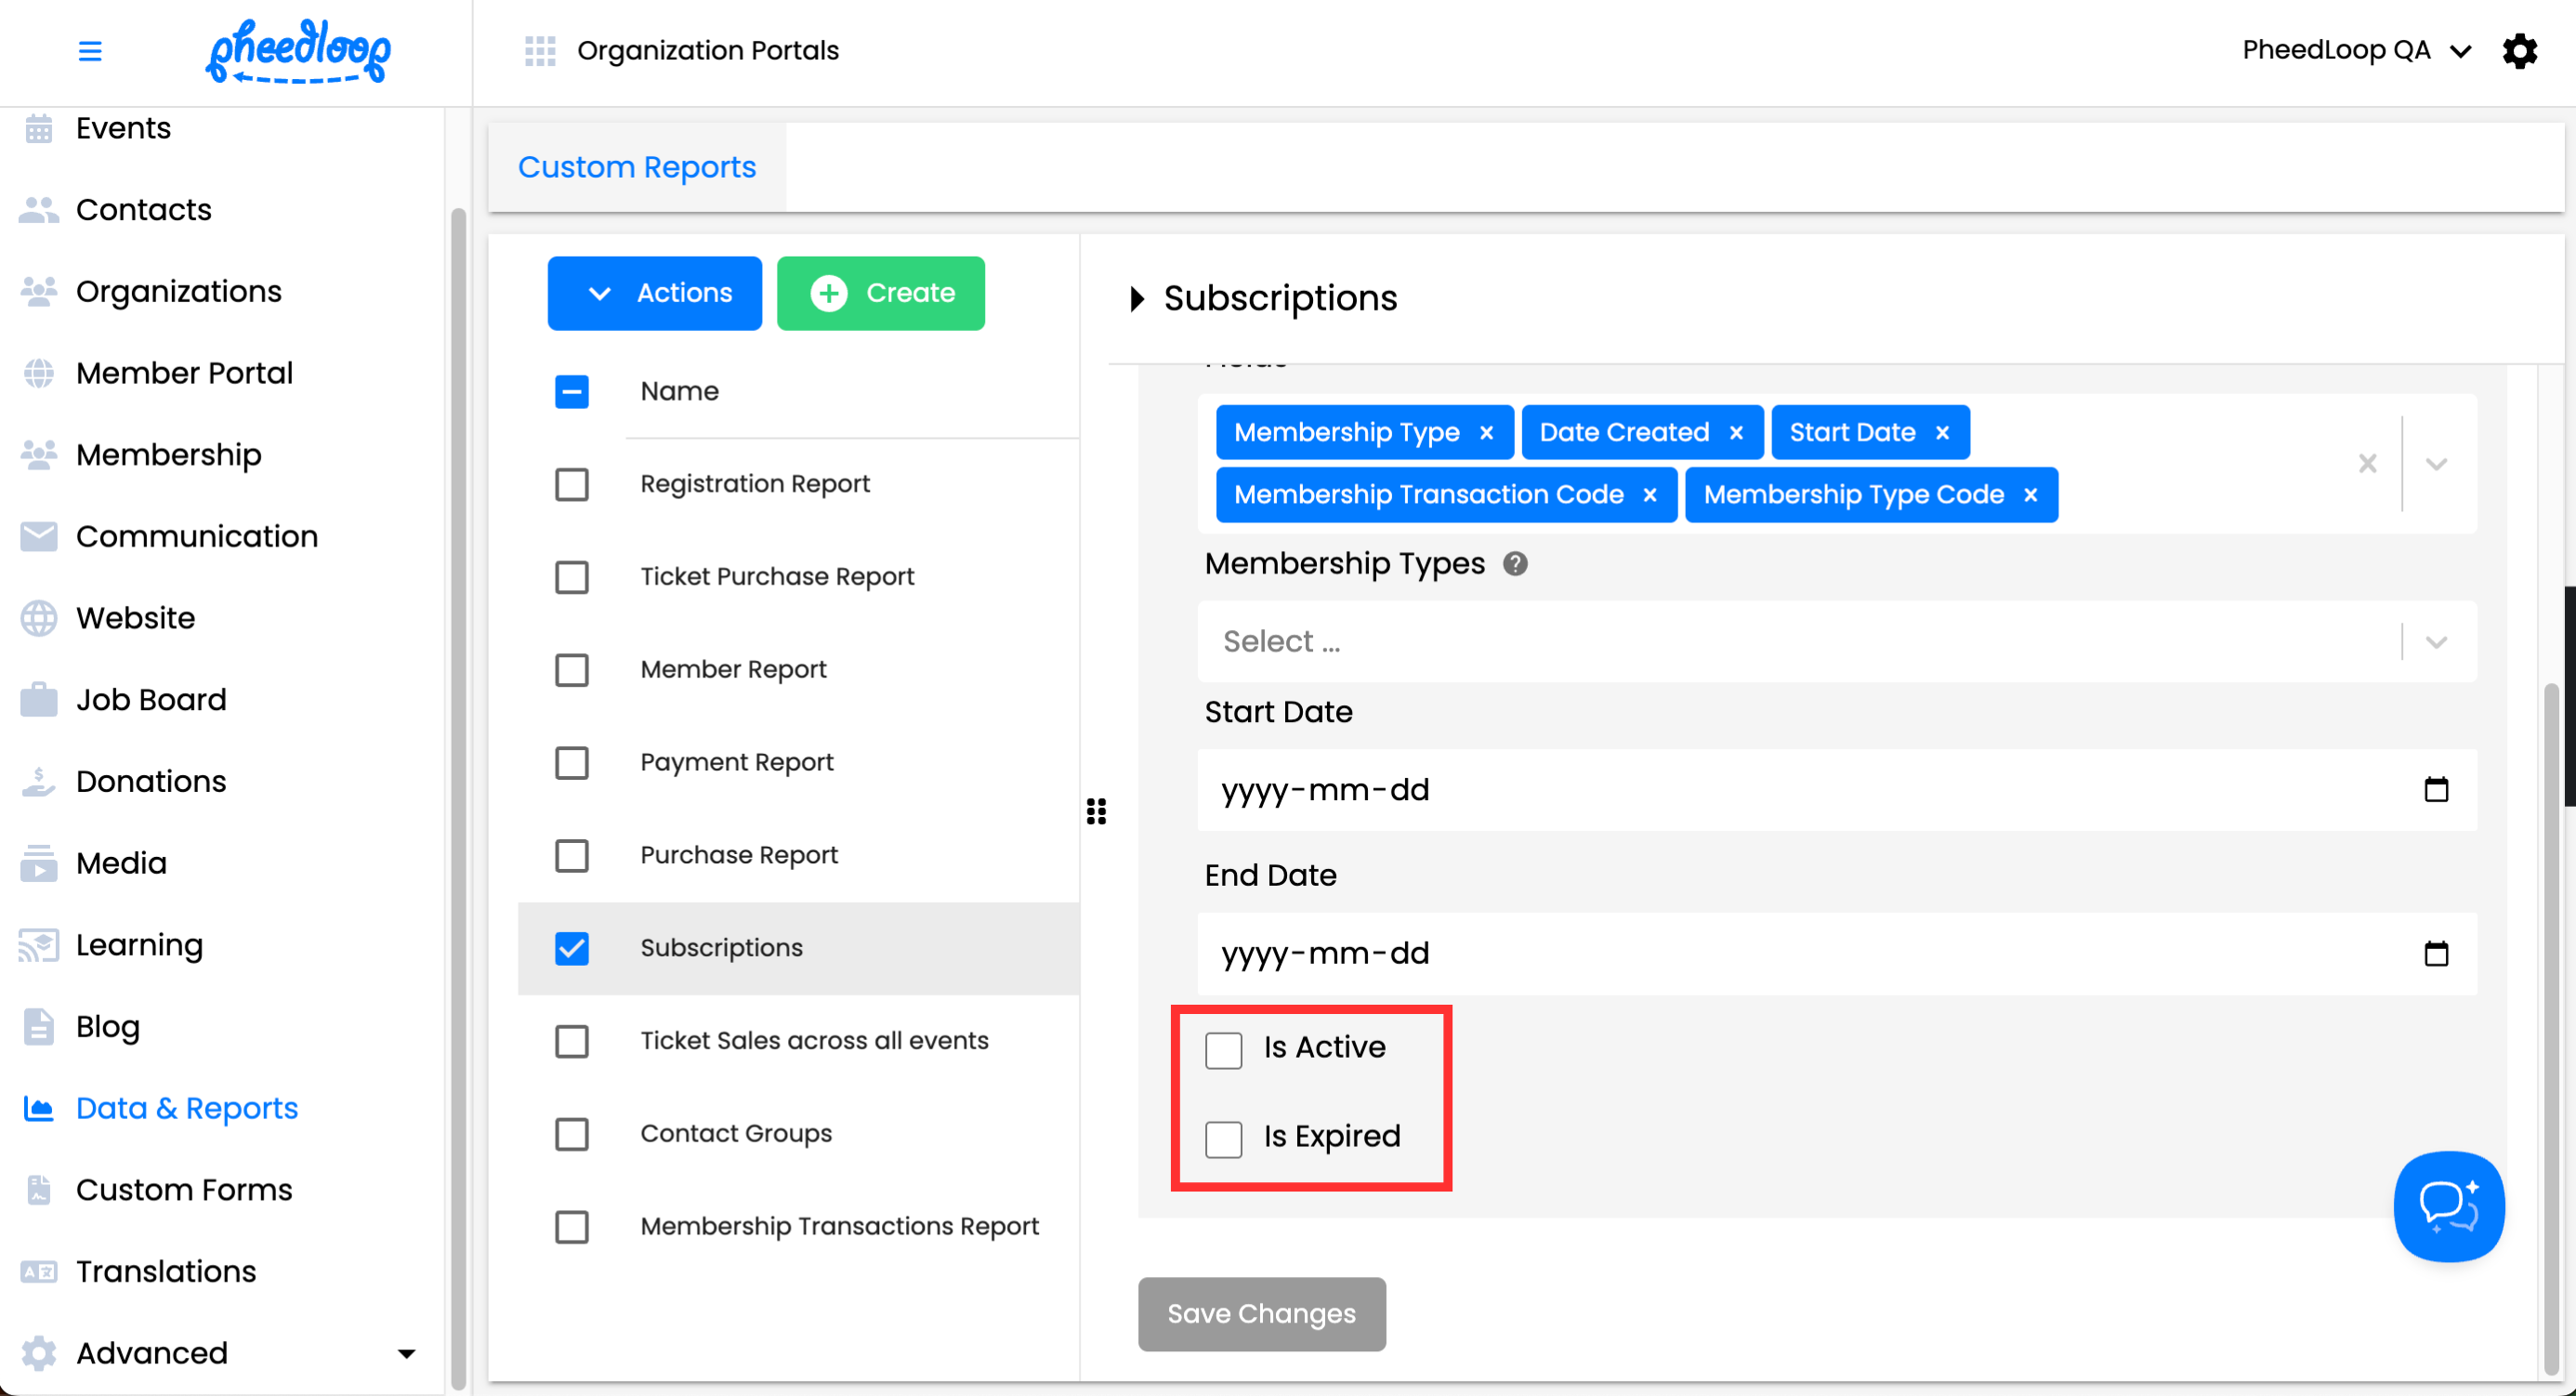2576x1396 pixels.
Task: Clear all selected fields X
Action: pos(2367,464)
